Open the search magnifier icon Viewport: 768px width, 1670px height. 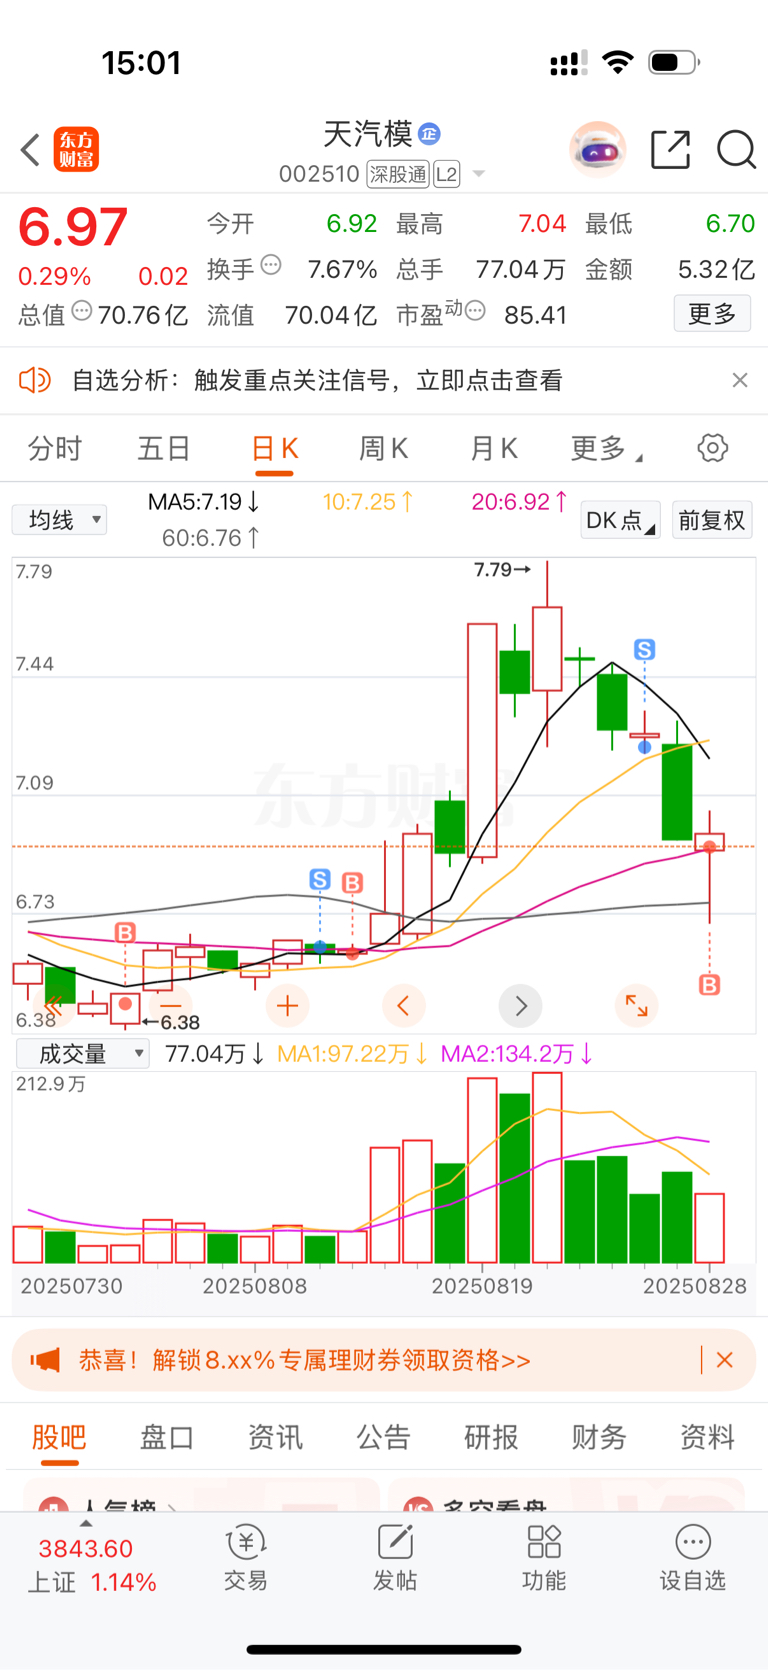point(736,150)
